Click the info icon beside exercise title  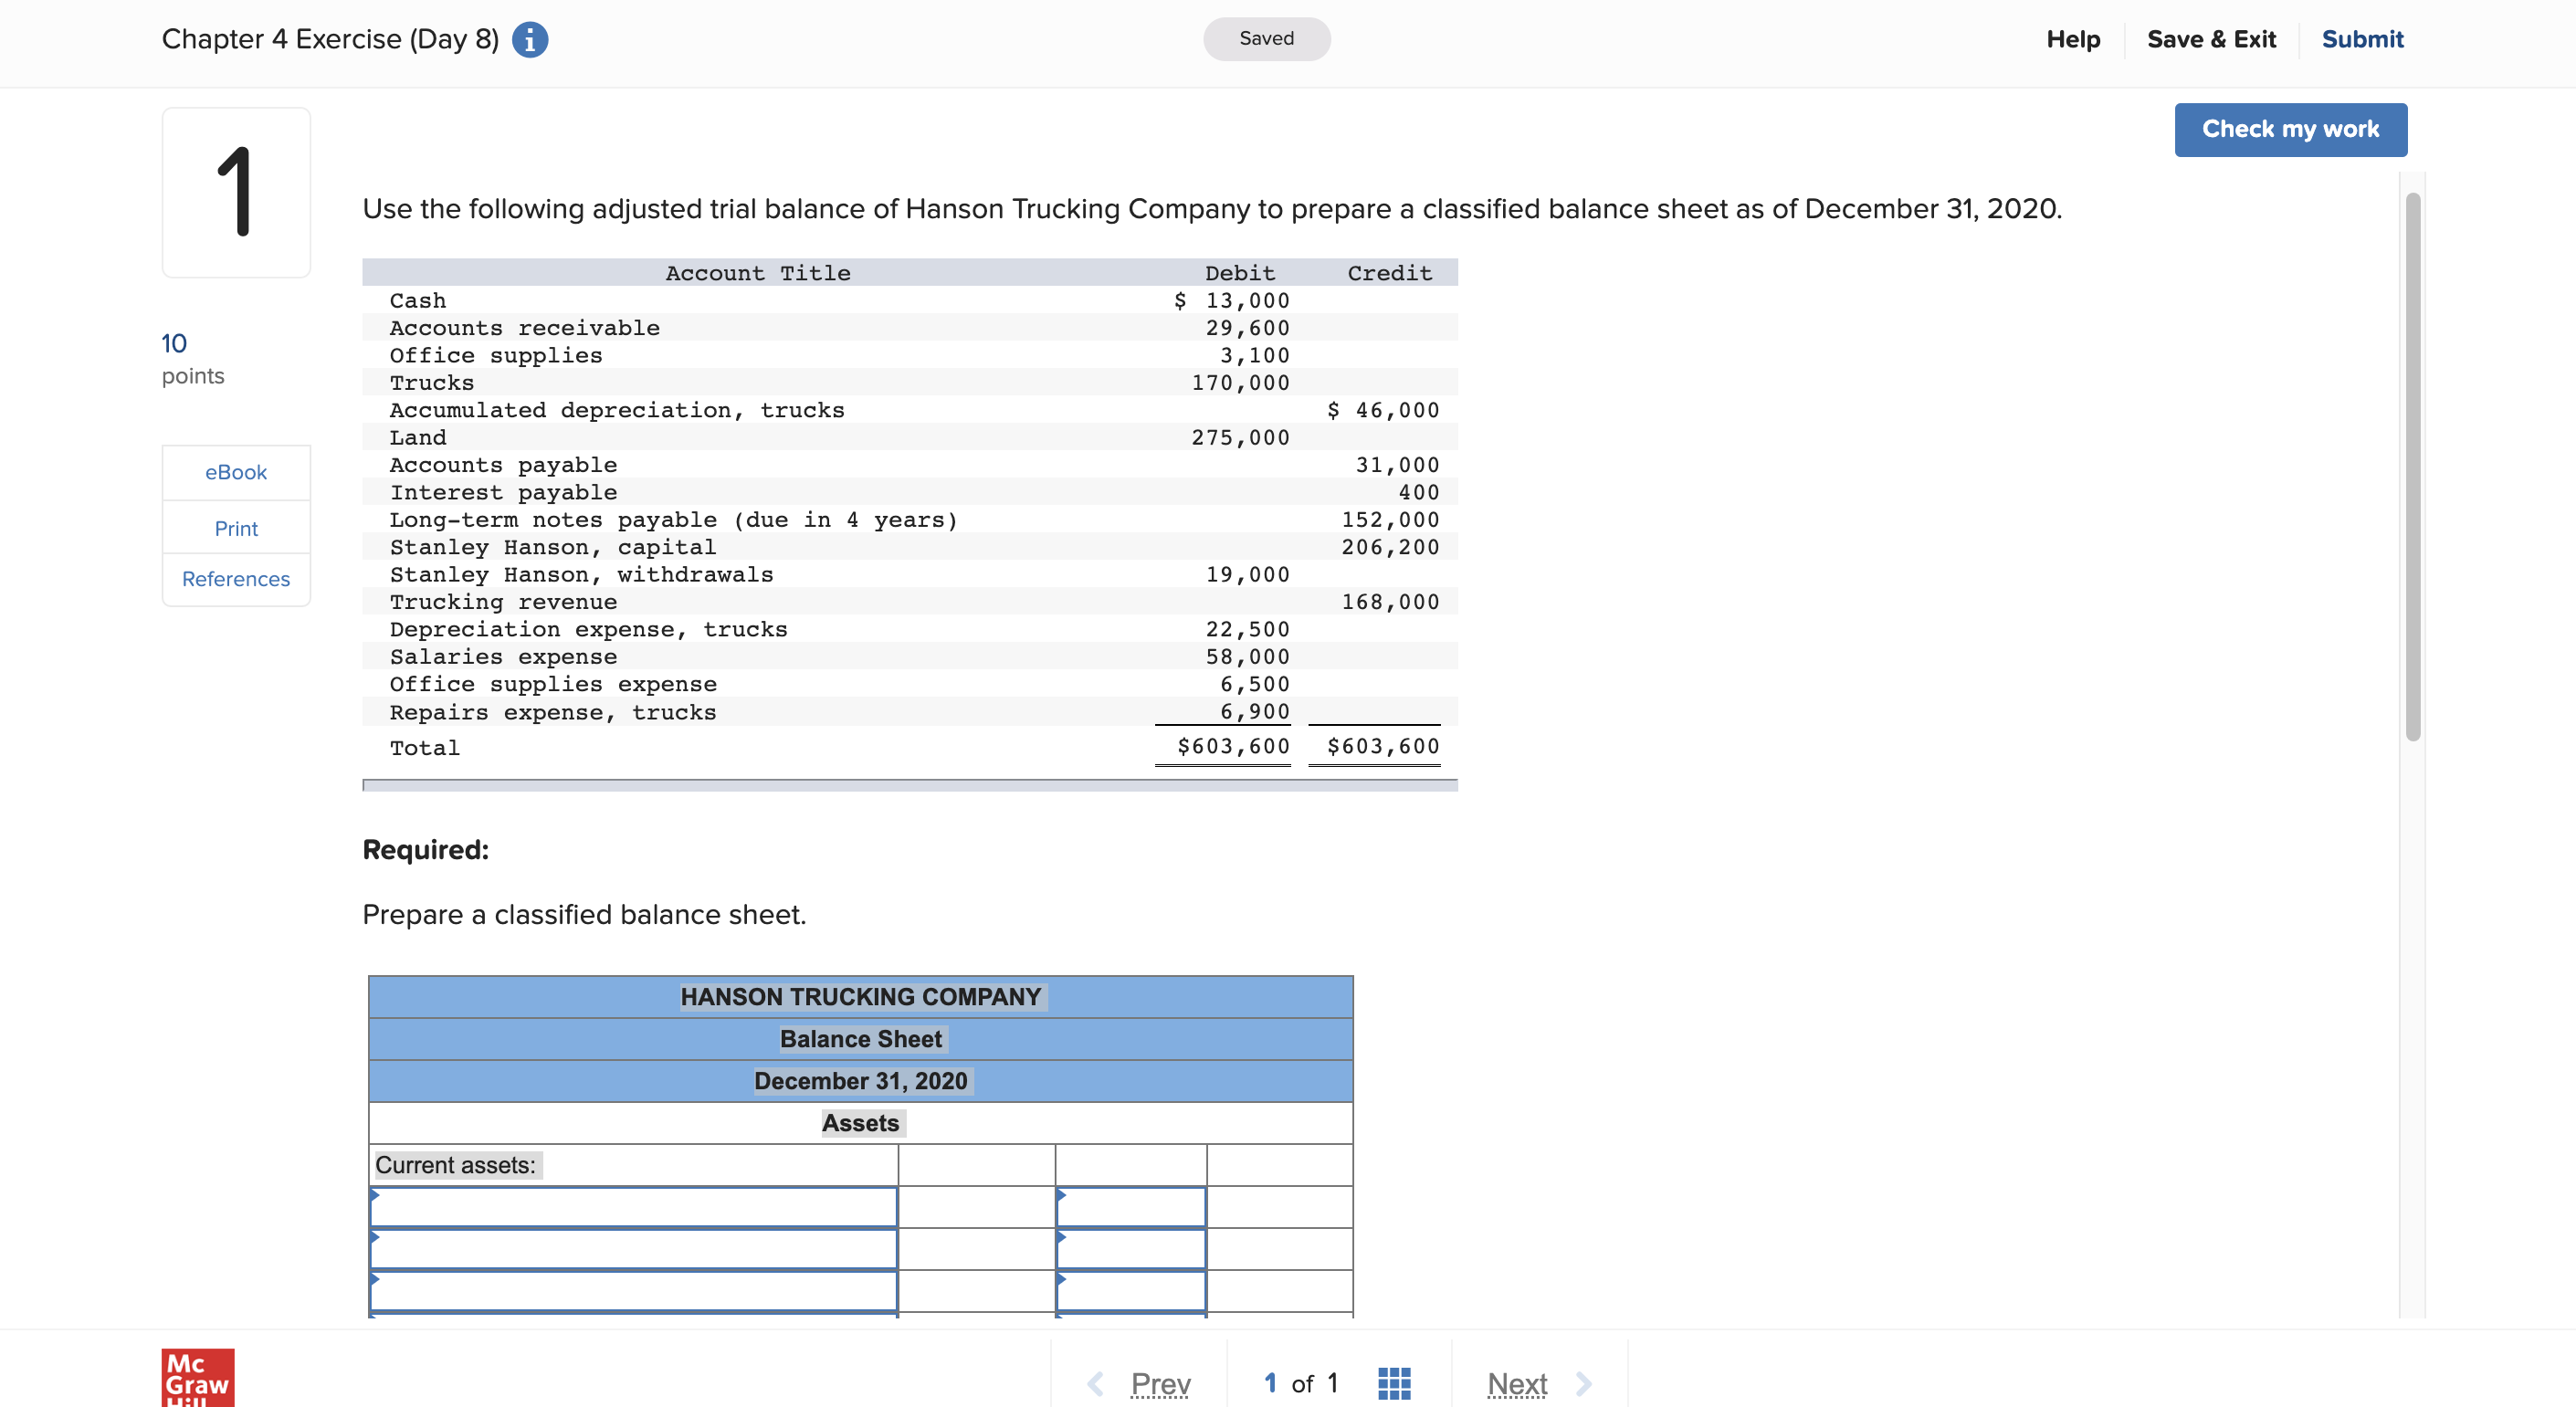click(x=529, y=40)
